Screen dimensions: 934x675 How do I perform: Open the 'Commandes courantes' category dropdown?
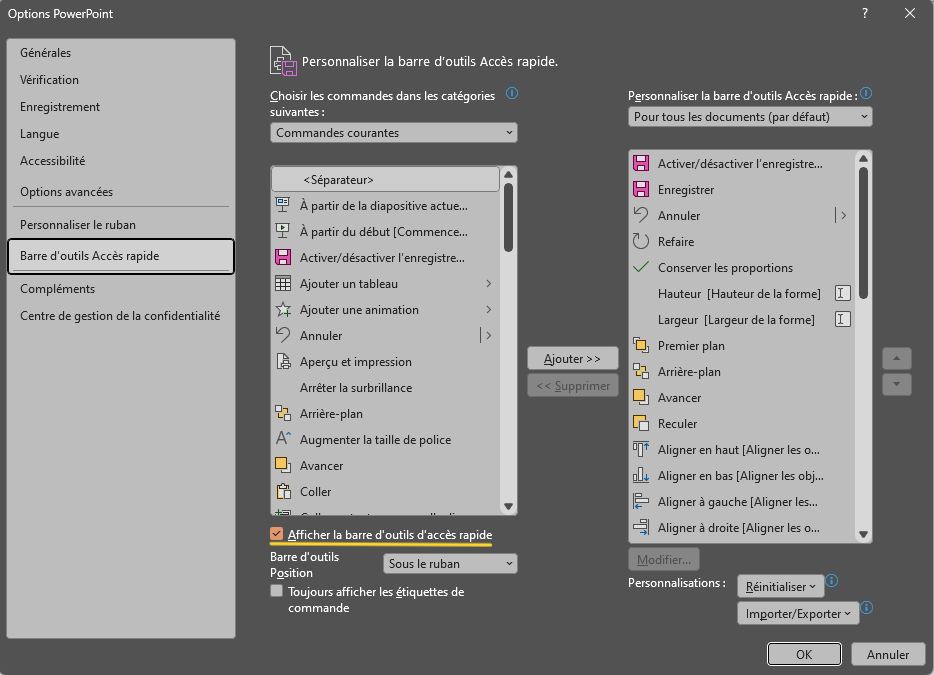point(393,133)
